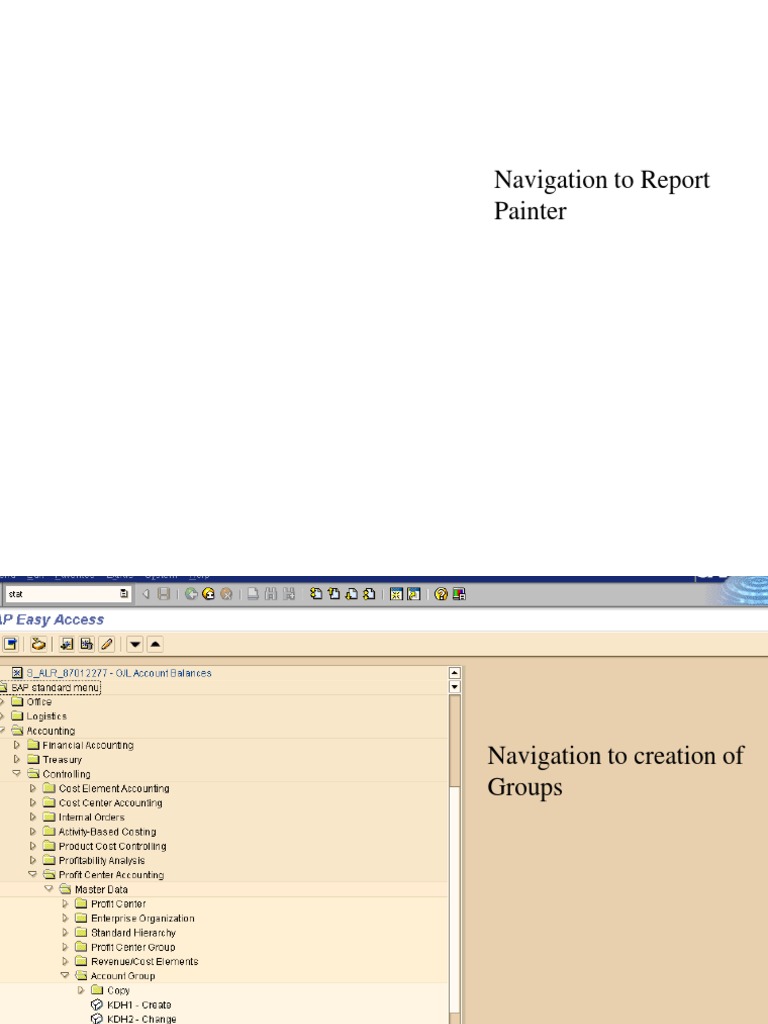Screen dimensions: 768x1024
Task: Open the SAP Business Workplace icon
Action: [38, 645]
